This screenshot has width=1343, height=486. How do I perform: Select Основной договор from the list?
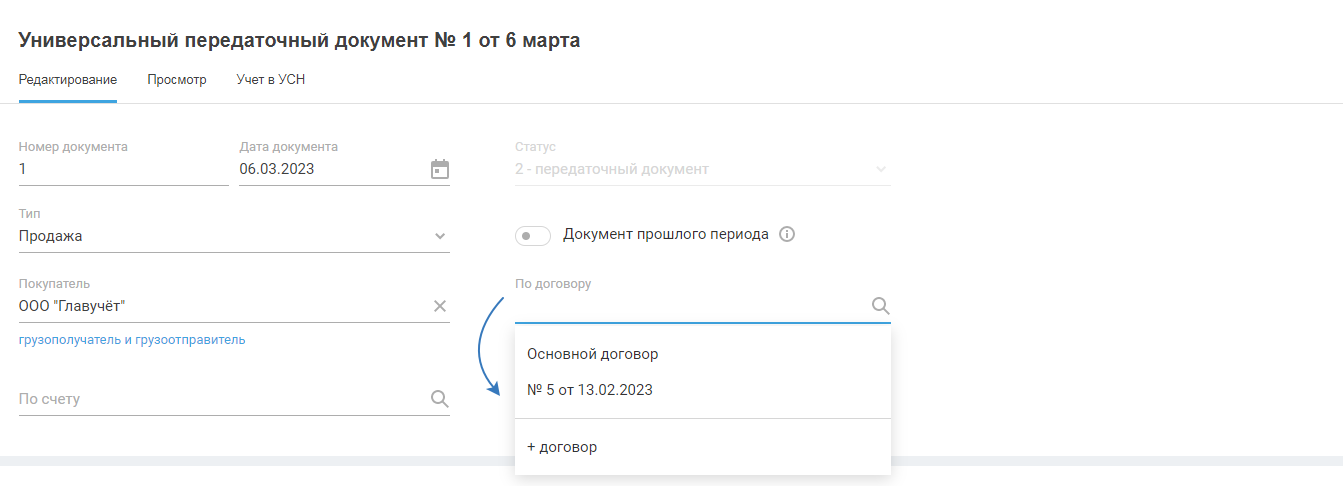click(593, 354)
